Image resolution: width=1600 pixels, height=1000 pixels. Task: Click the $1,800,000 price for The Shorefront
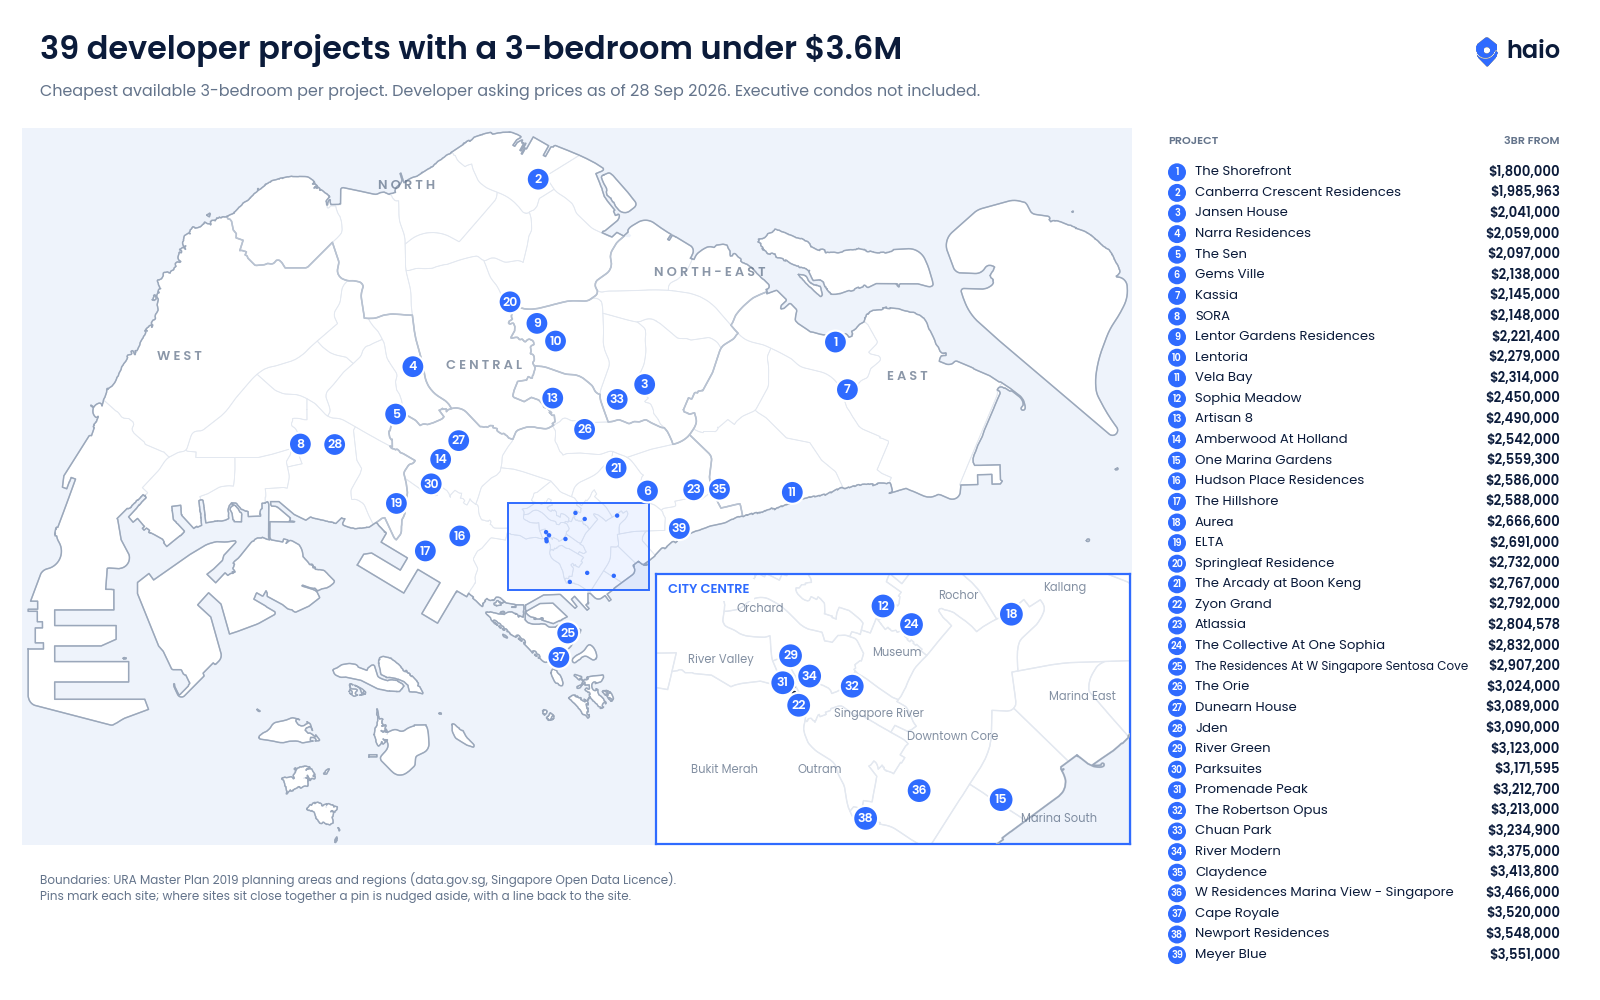click(x=1524, y=171)
